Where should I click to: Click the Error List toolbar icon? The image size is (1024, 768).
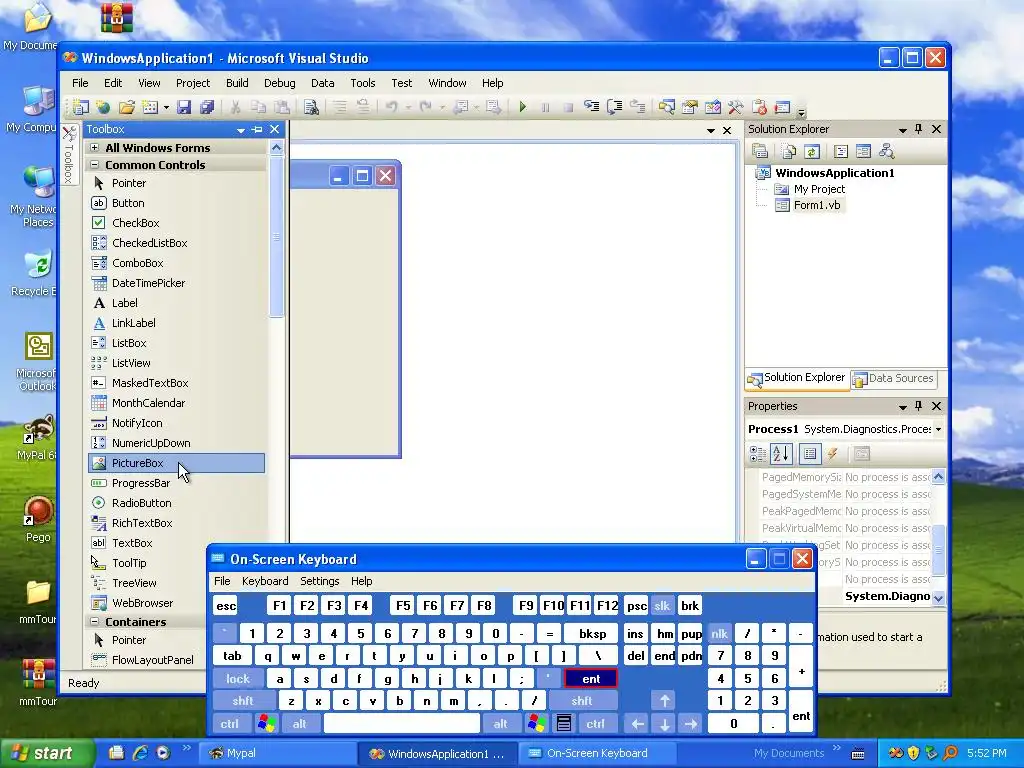pyautogui.click(x=759, y=106)
